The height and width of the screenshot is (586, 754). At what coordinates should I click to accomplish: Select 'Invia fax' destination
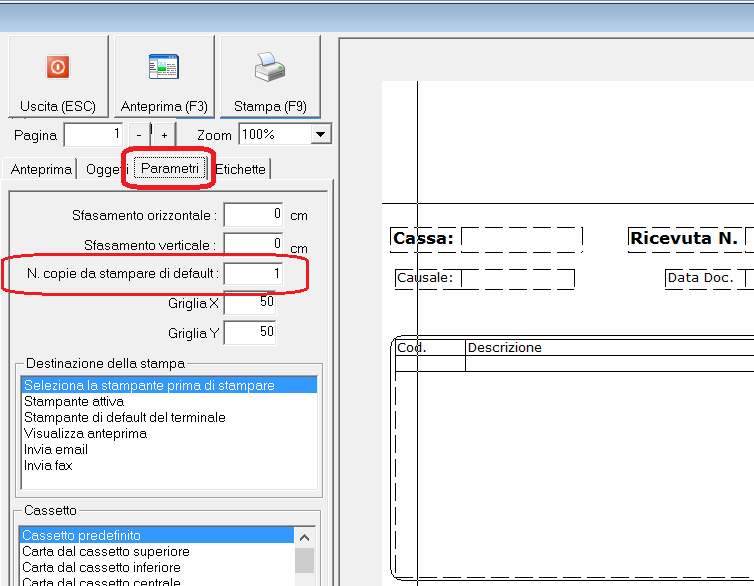(x=169, y=465)
